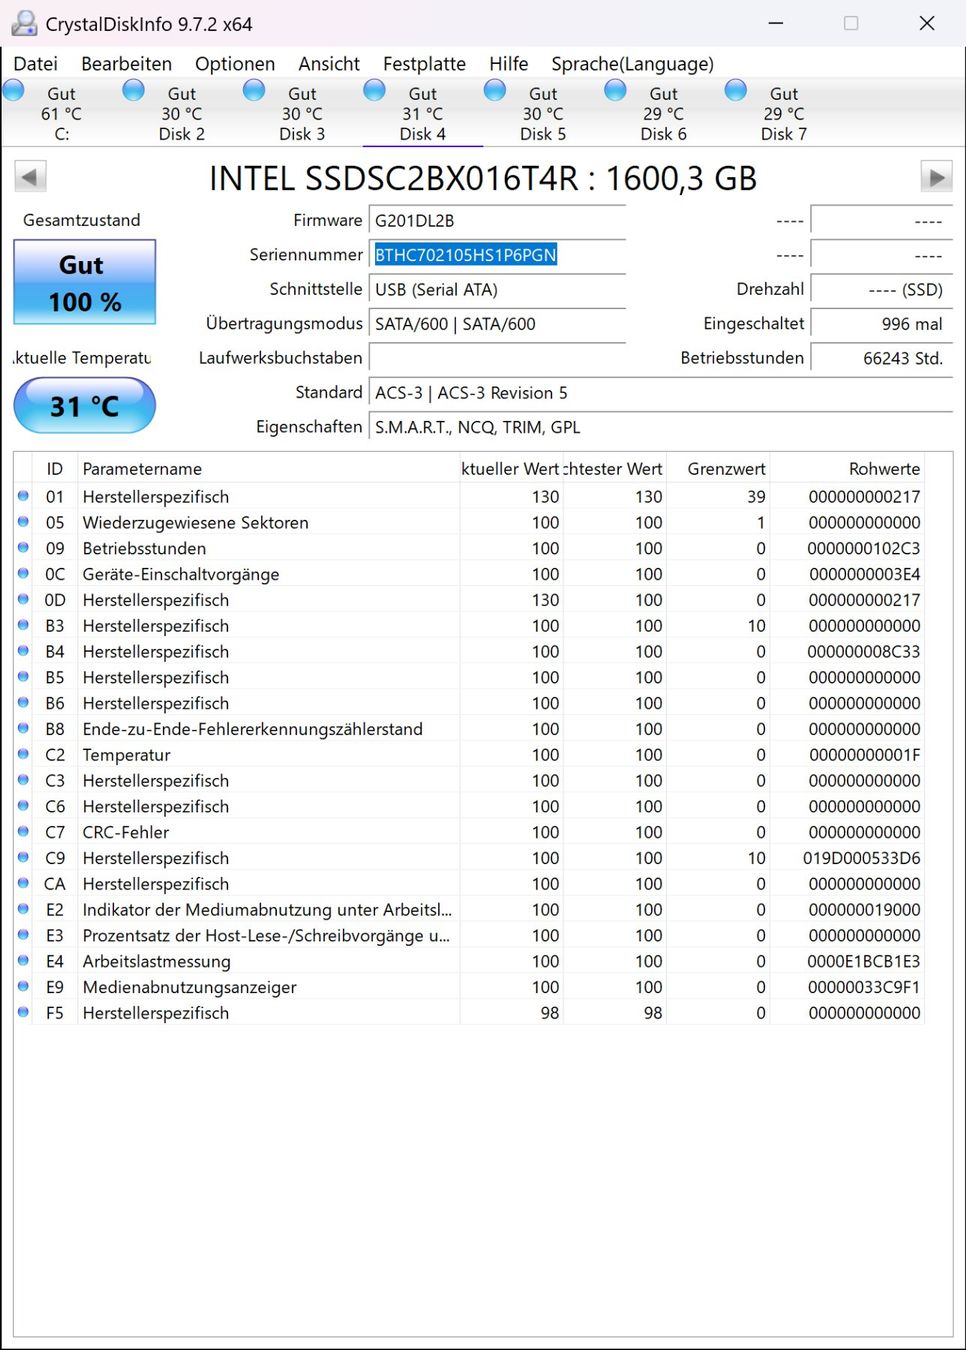966x1350 pixels.
Task: Click the Standard field ACS-3 Revision 5
Action: pos(660,393)
